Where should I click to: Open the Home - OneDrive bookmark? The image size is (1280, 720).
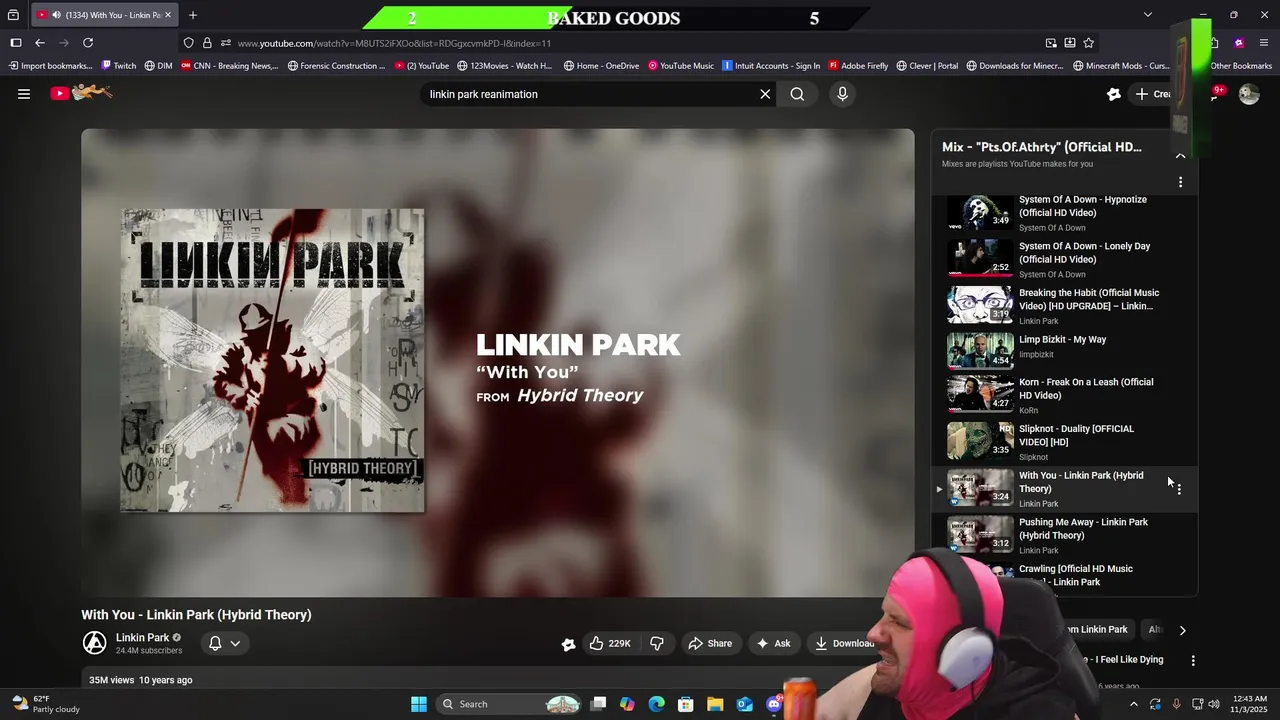601,66
